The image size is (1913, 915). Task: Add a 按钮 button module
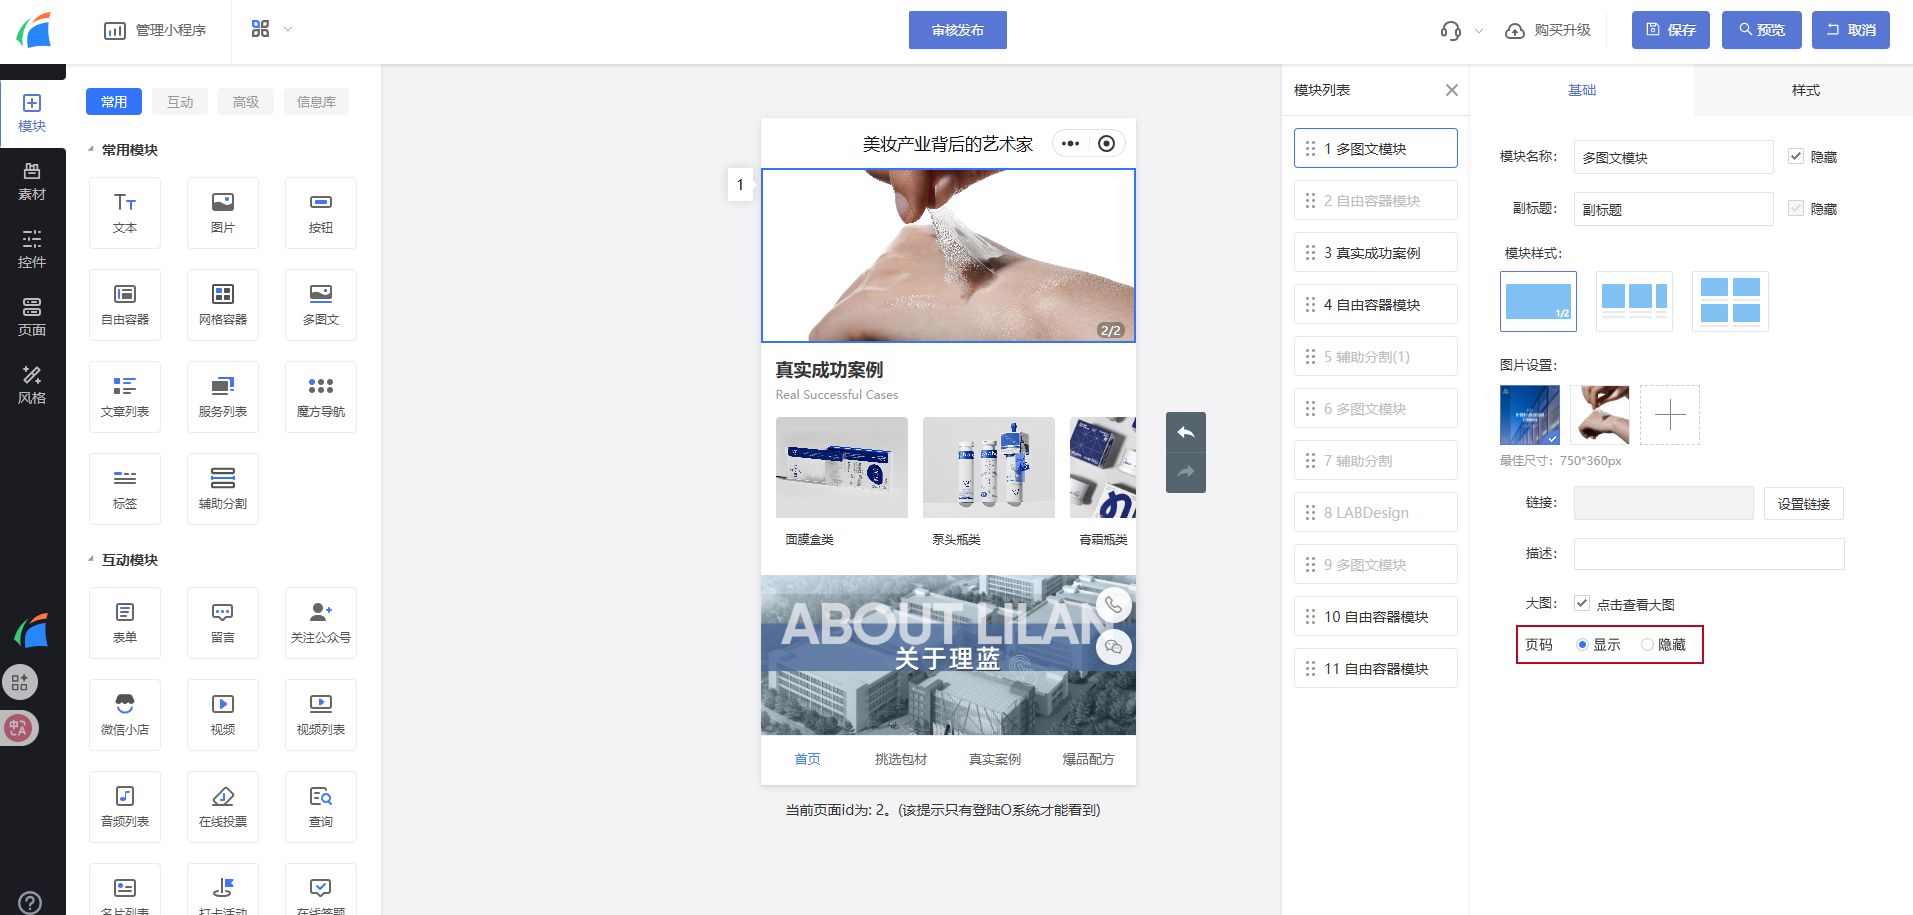click(321, 213)
